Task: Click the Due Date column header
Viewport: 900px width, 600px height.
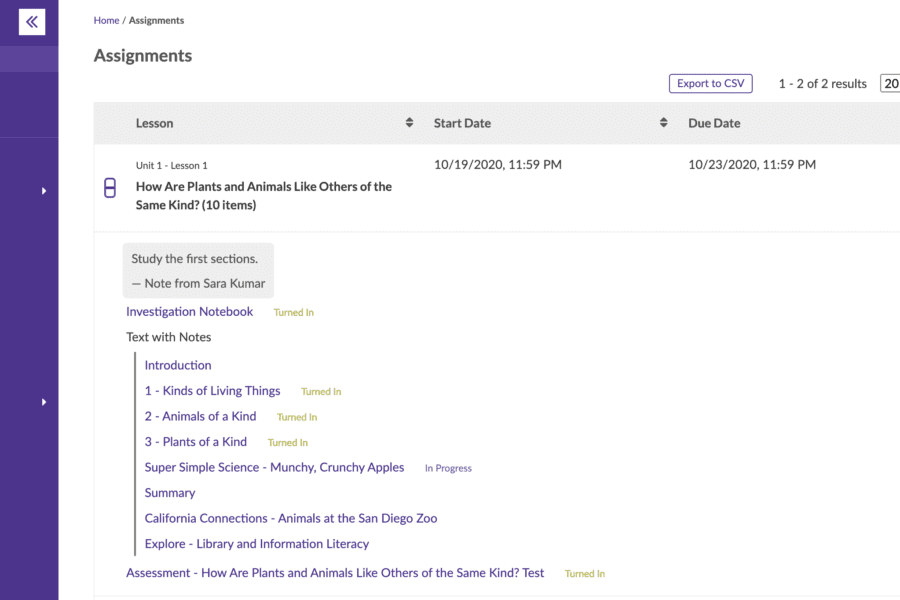Action: click(x=714, y=123)
